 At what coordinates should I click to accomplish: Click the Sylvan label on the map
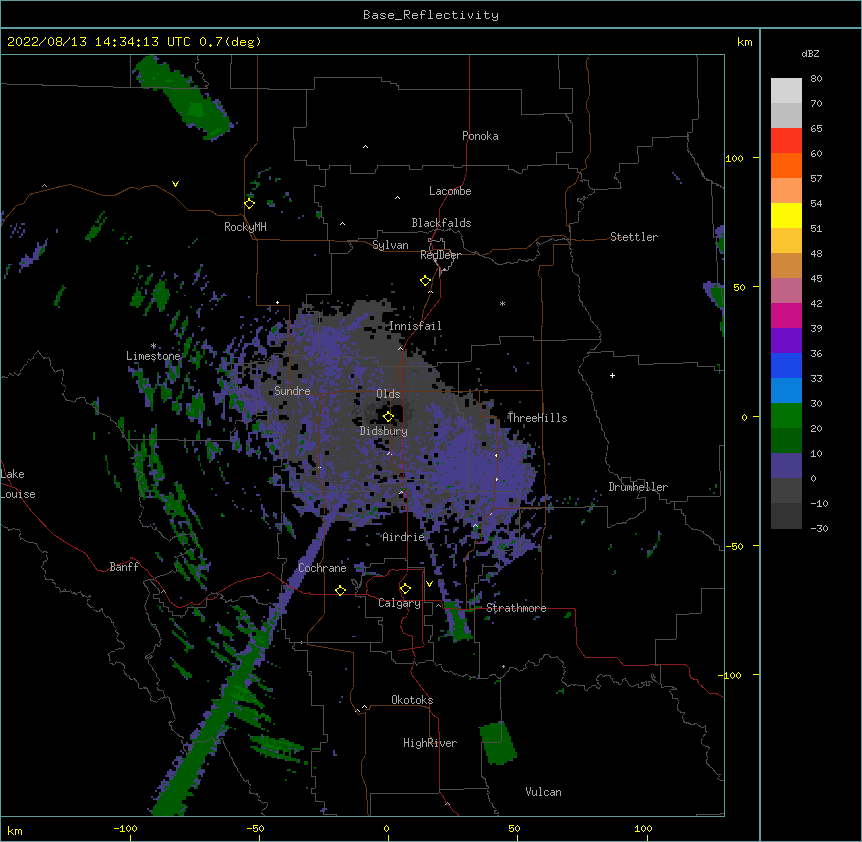390,245
